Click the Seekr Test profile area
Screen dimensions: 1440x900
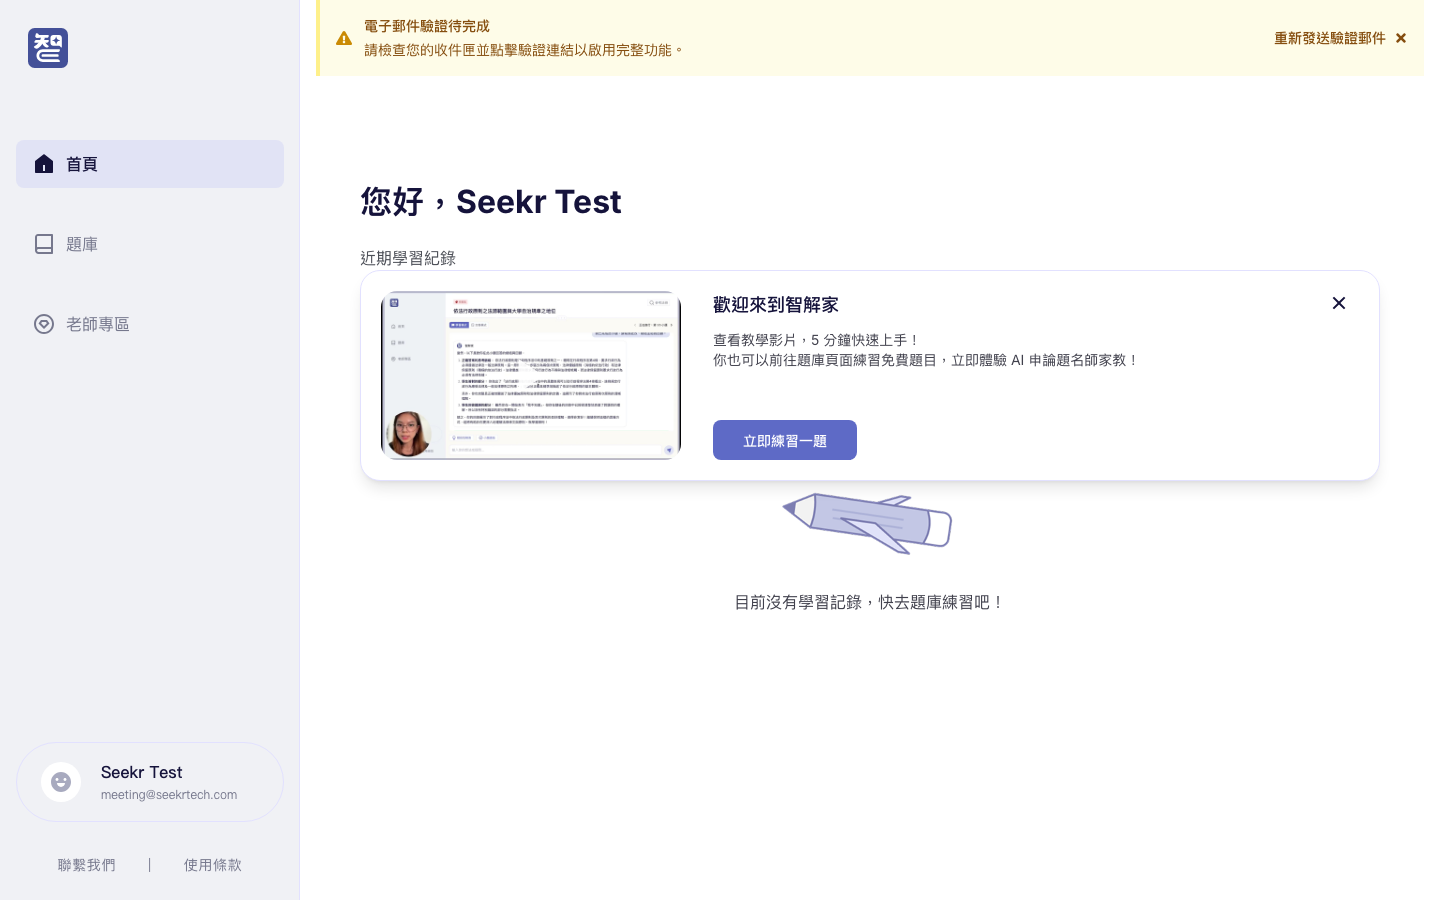tap(150, 782)
